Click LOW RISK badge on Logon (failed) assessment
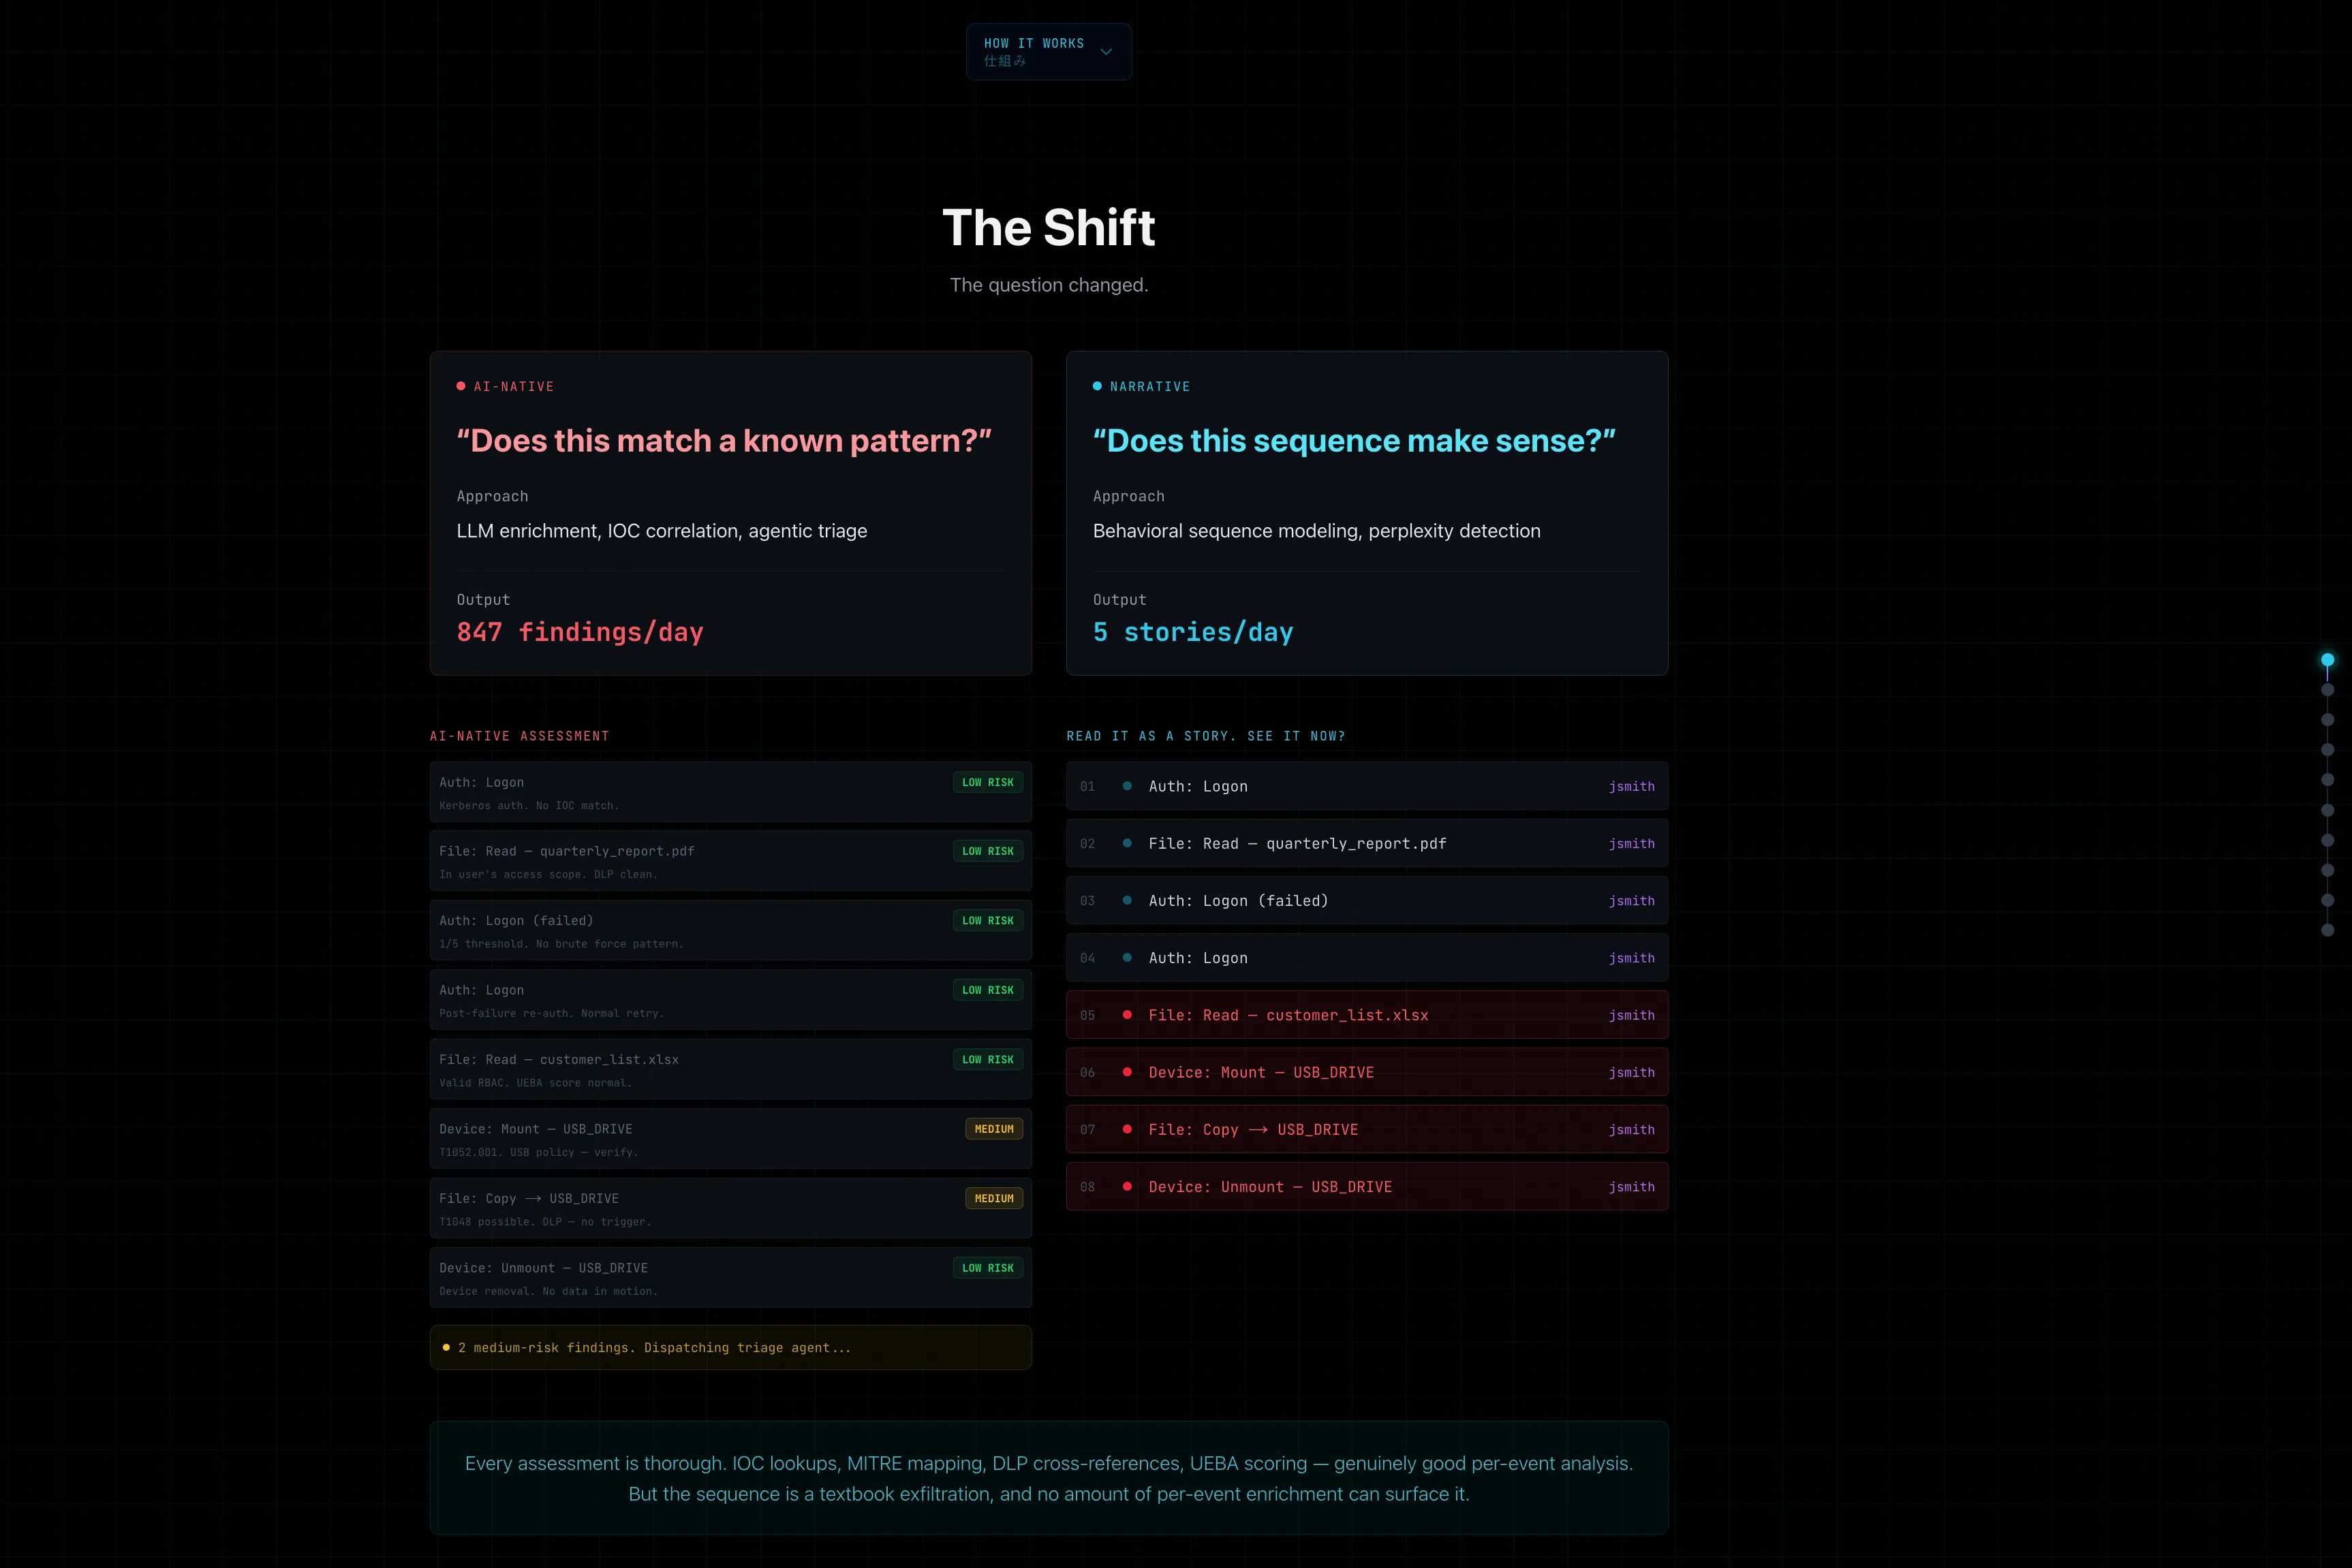2352x1568 pixels. pos(987,920)
